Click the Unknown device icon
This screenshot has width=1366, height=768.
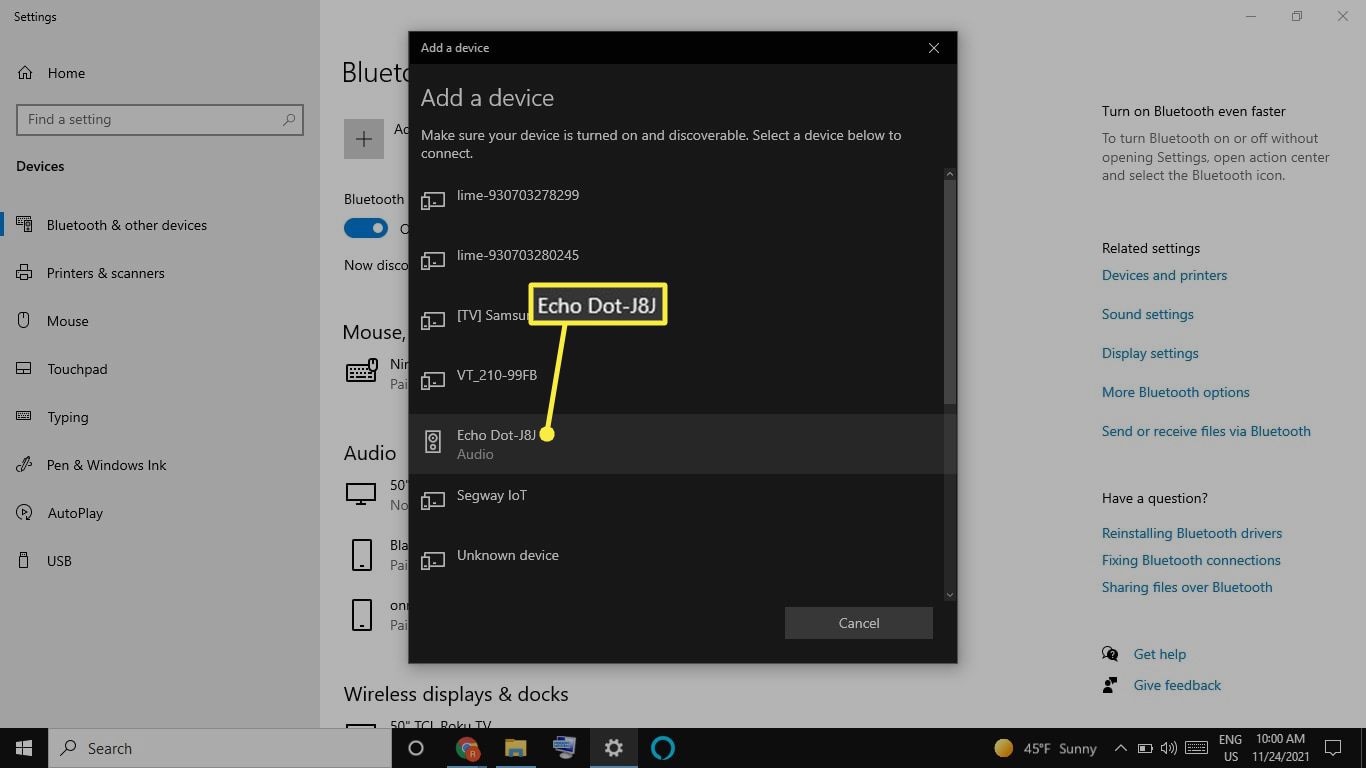433,561
